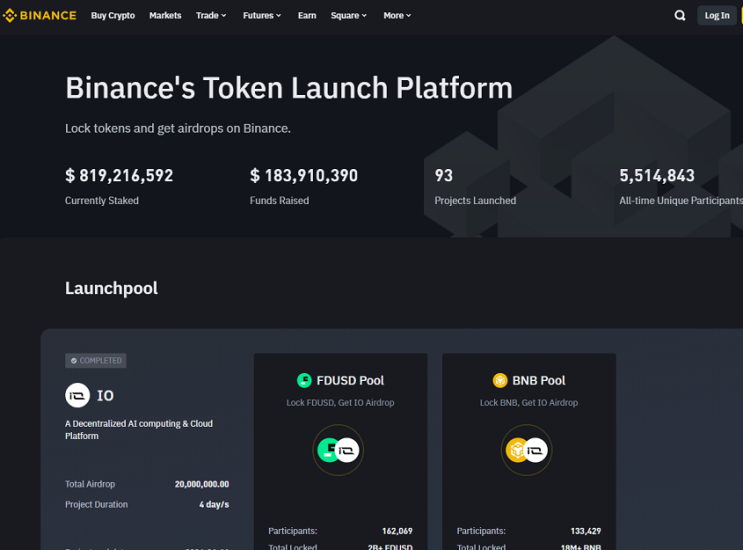Click the Binance's Token Launch Platform heading
The width and height of the screenshot is (743, 550).
pos(289,88)
